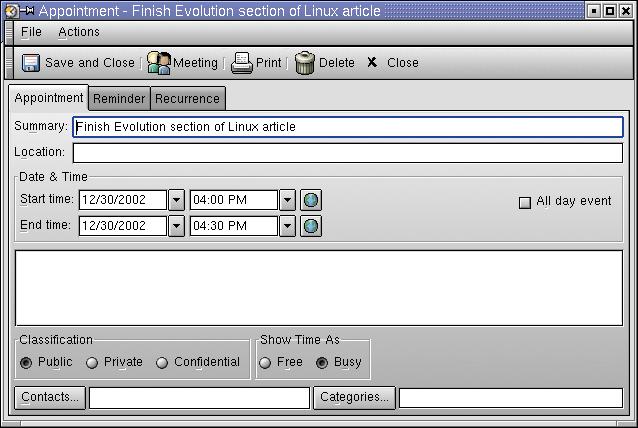Expand the start time 04:00 PM dropdown
The image size is (638, 428).
coord(287,200)
